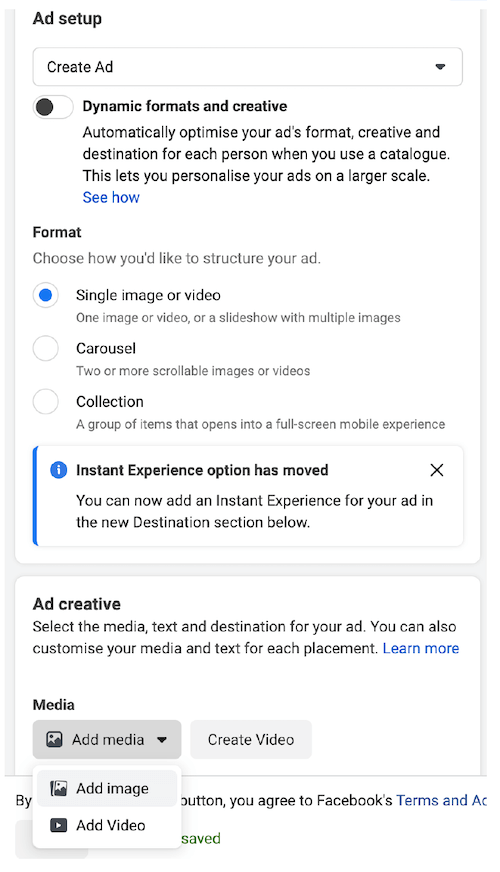Click the Add media caret arrow
The height and width of the screenshot is (872, 500).
[162, 740]
